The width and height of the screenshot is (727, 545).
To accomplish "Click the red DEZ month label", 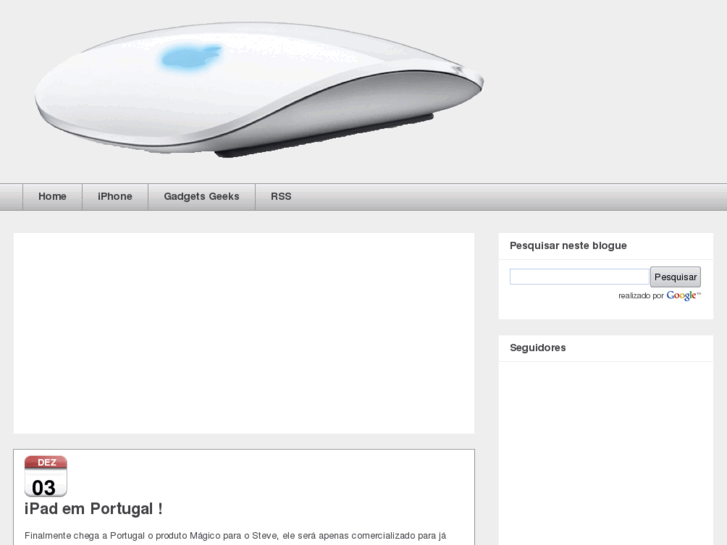I will click(x=46, y=462).
